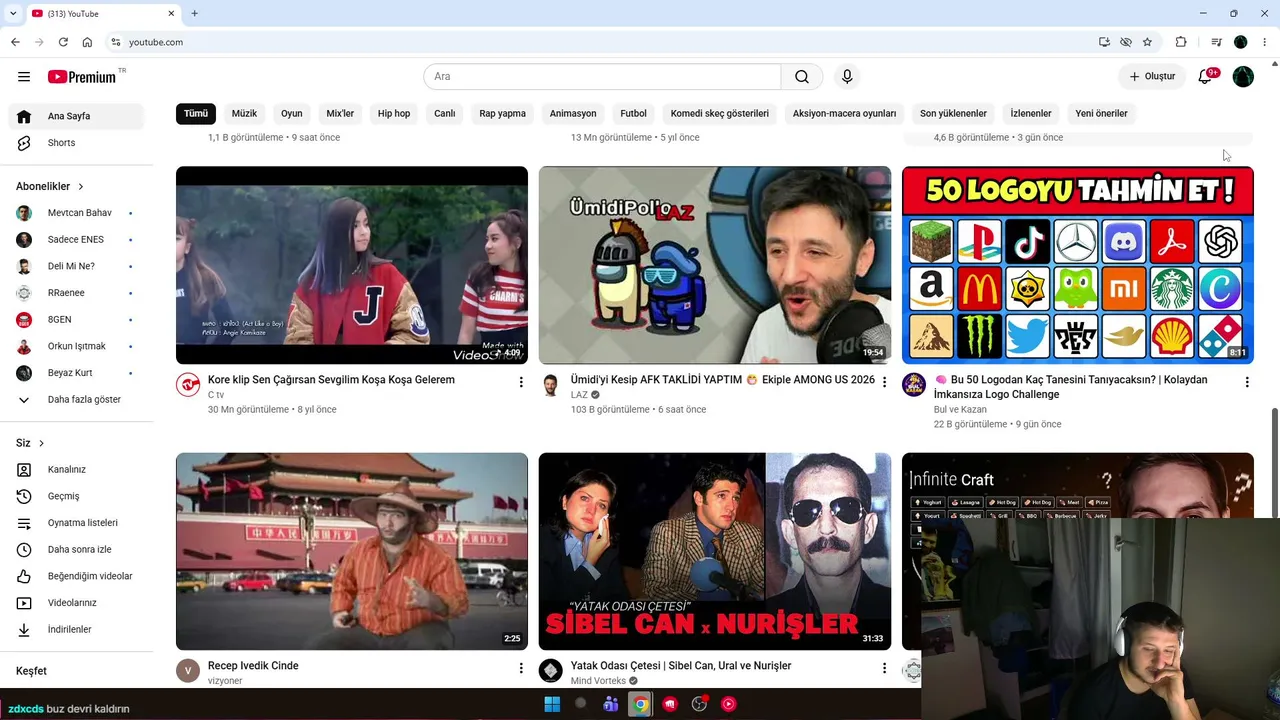Select the Oyun filter chip
The height and width of the screenshot is (720, 1280).
[x=292, y=113]
